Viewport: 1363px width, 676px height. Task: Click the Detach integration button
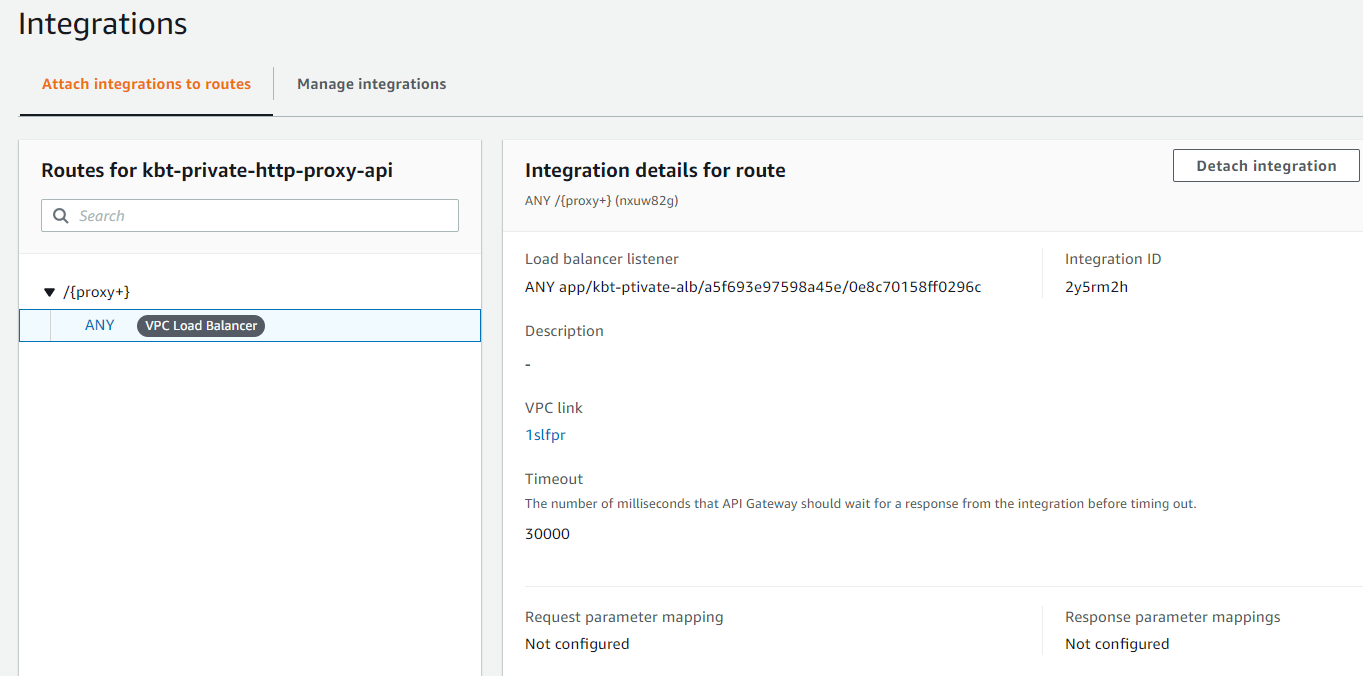[x=1266, y=166]
